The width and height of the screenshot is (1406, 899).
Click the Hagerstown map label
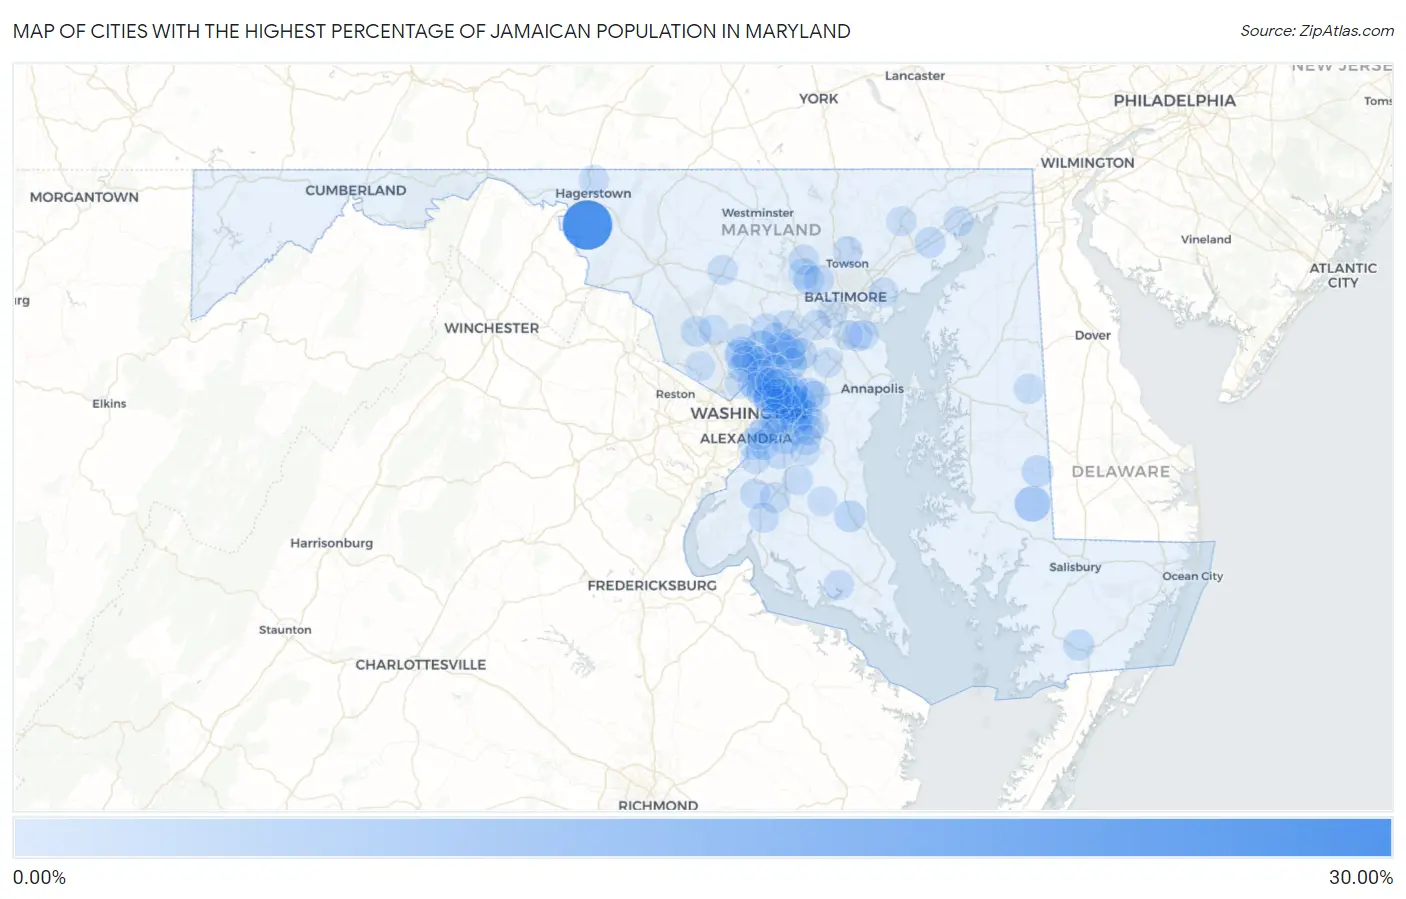tap(593, 194)
